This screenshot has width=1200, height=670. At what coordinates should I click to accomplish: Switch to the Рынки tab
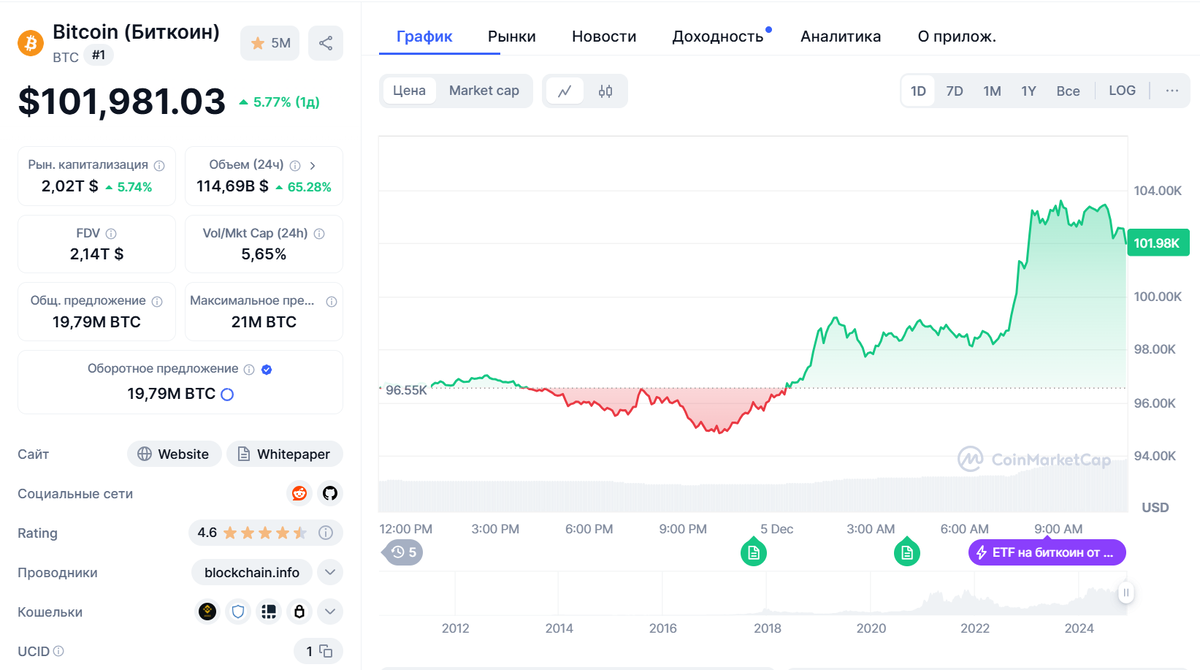[511, 36]
